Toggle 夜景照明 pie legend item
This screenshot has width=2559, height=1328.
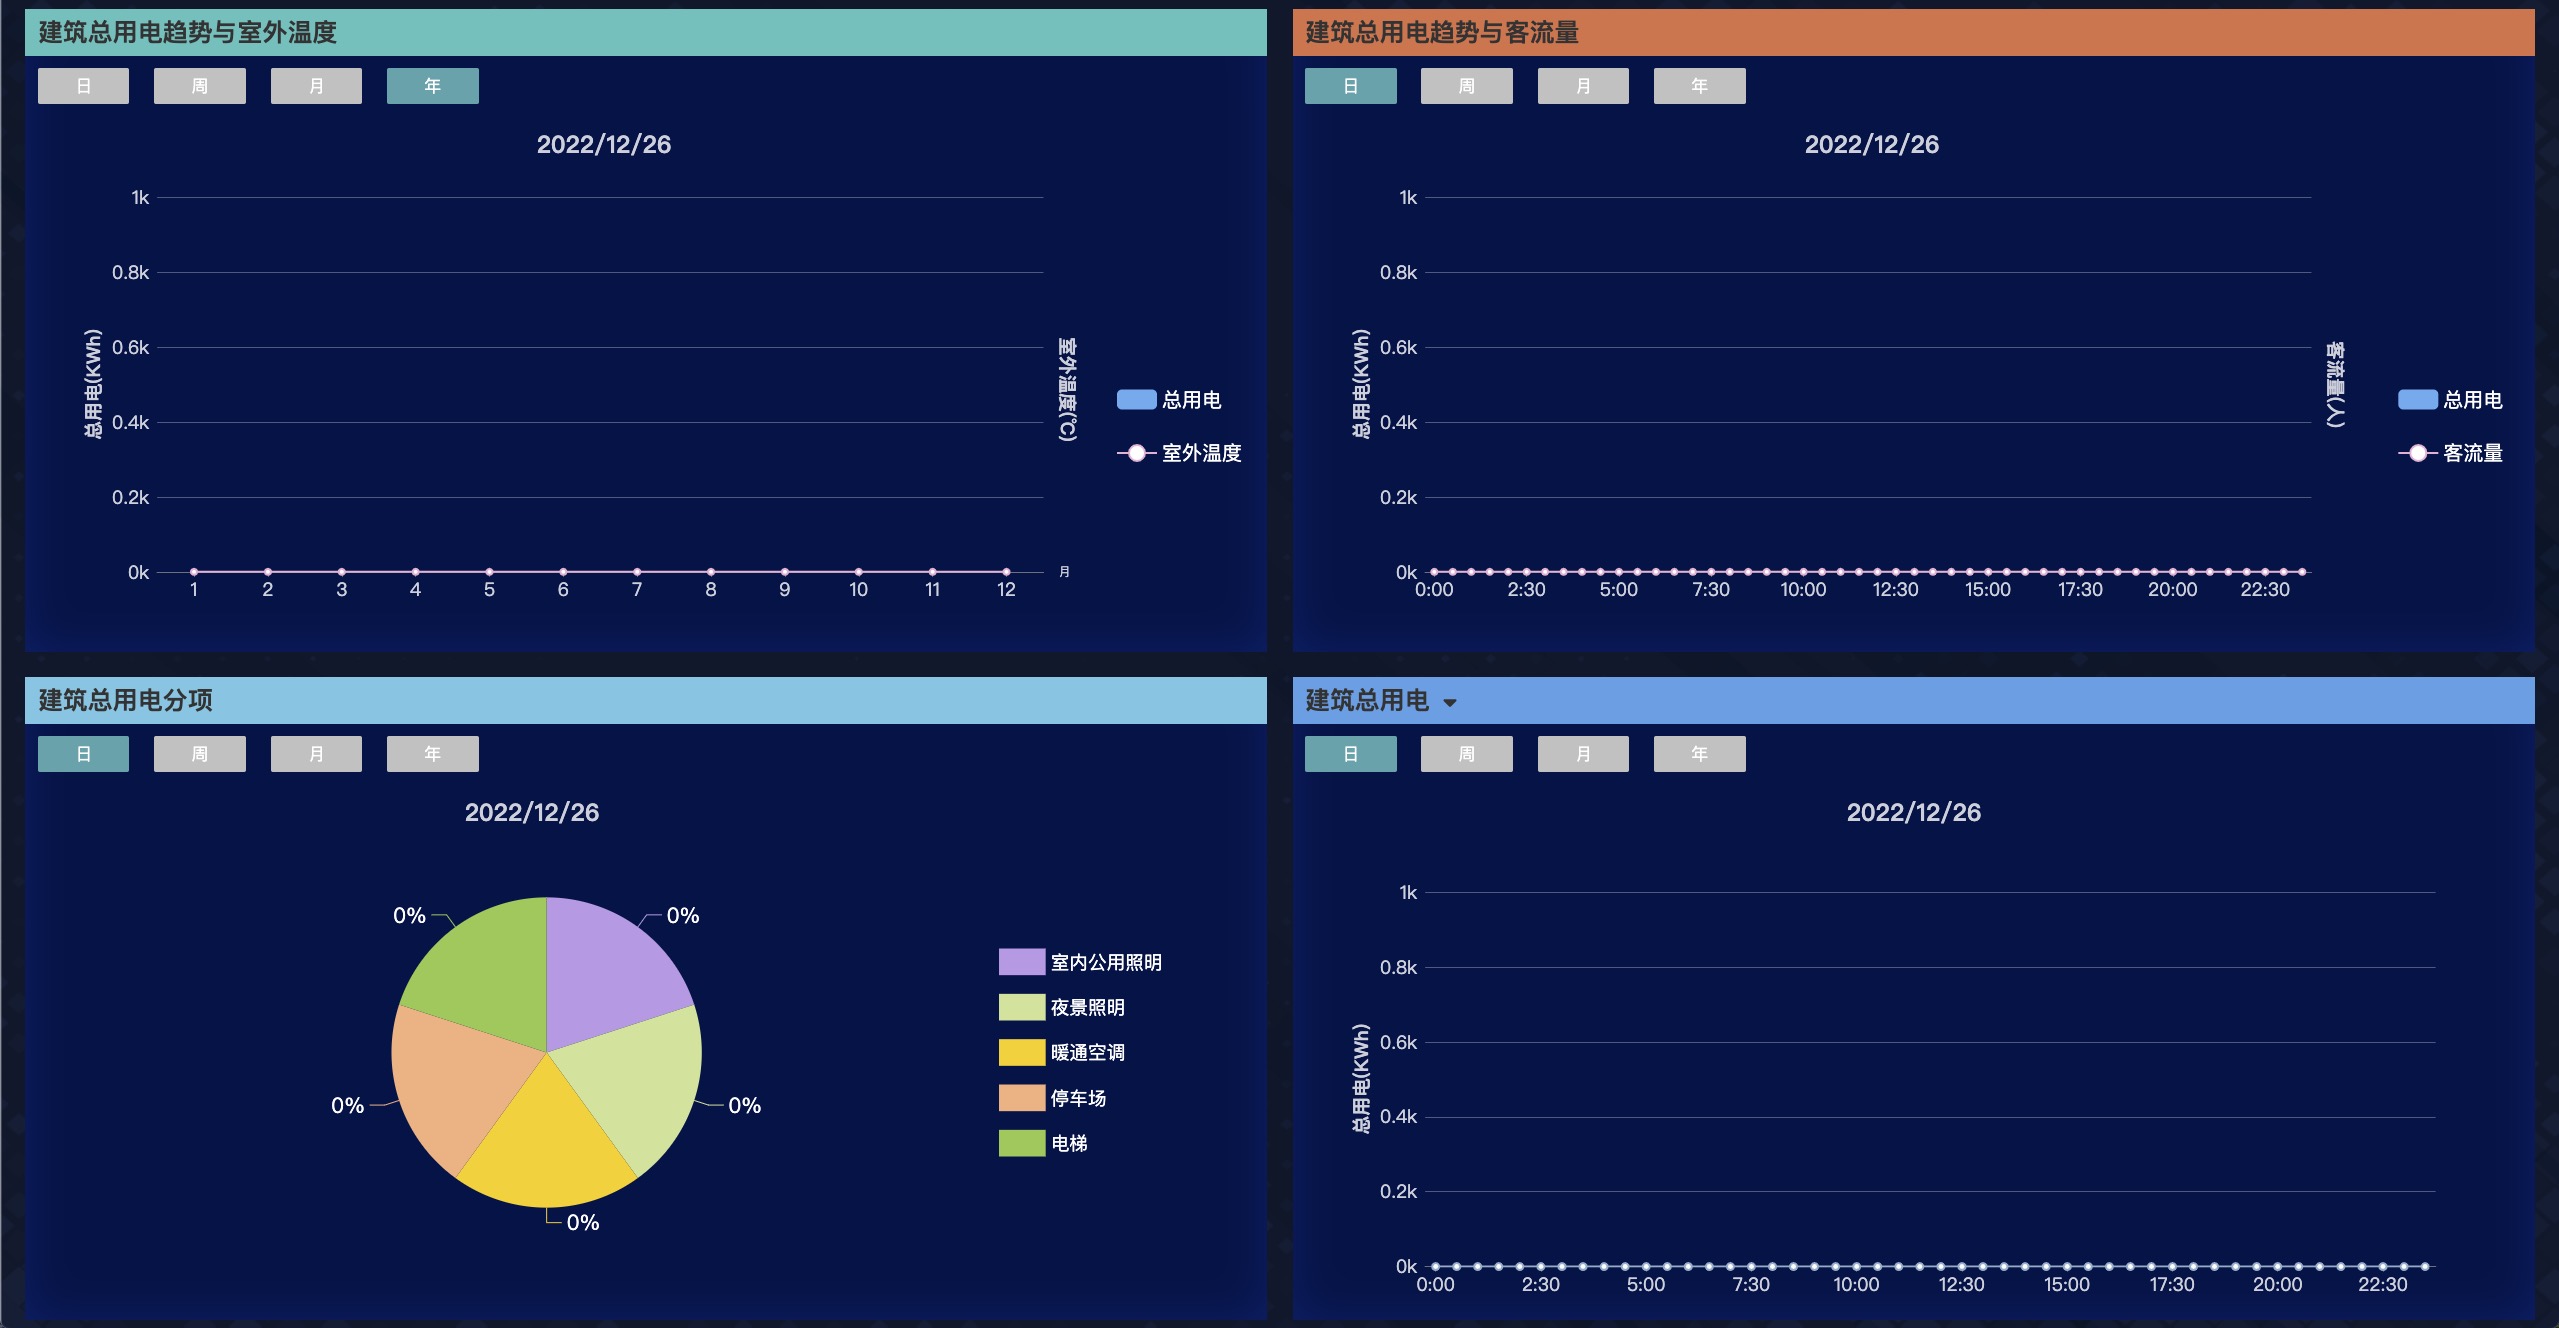point(1062,1007)
